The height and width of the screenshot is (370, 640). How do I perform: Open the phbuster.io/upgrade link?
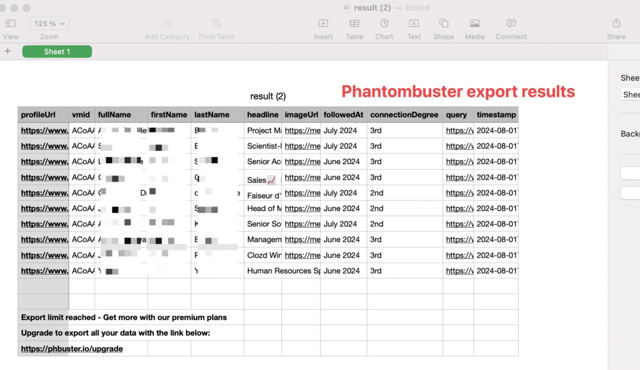(x=72, y=349)
